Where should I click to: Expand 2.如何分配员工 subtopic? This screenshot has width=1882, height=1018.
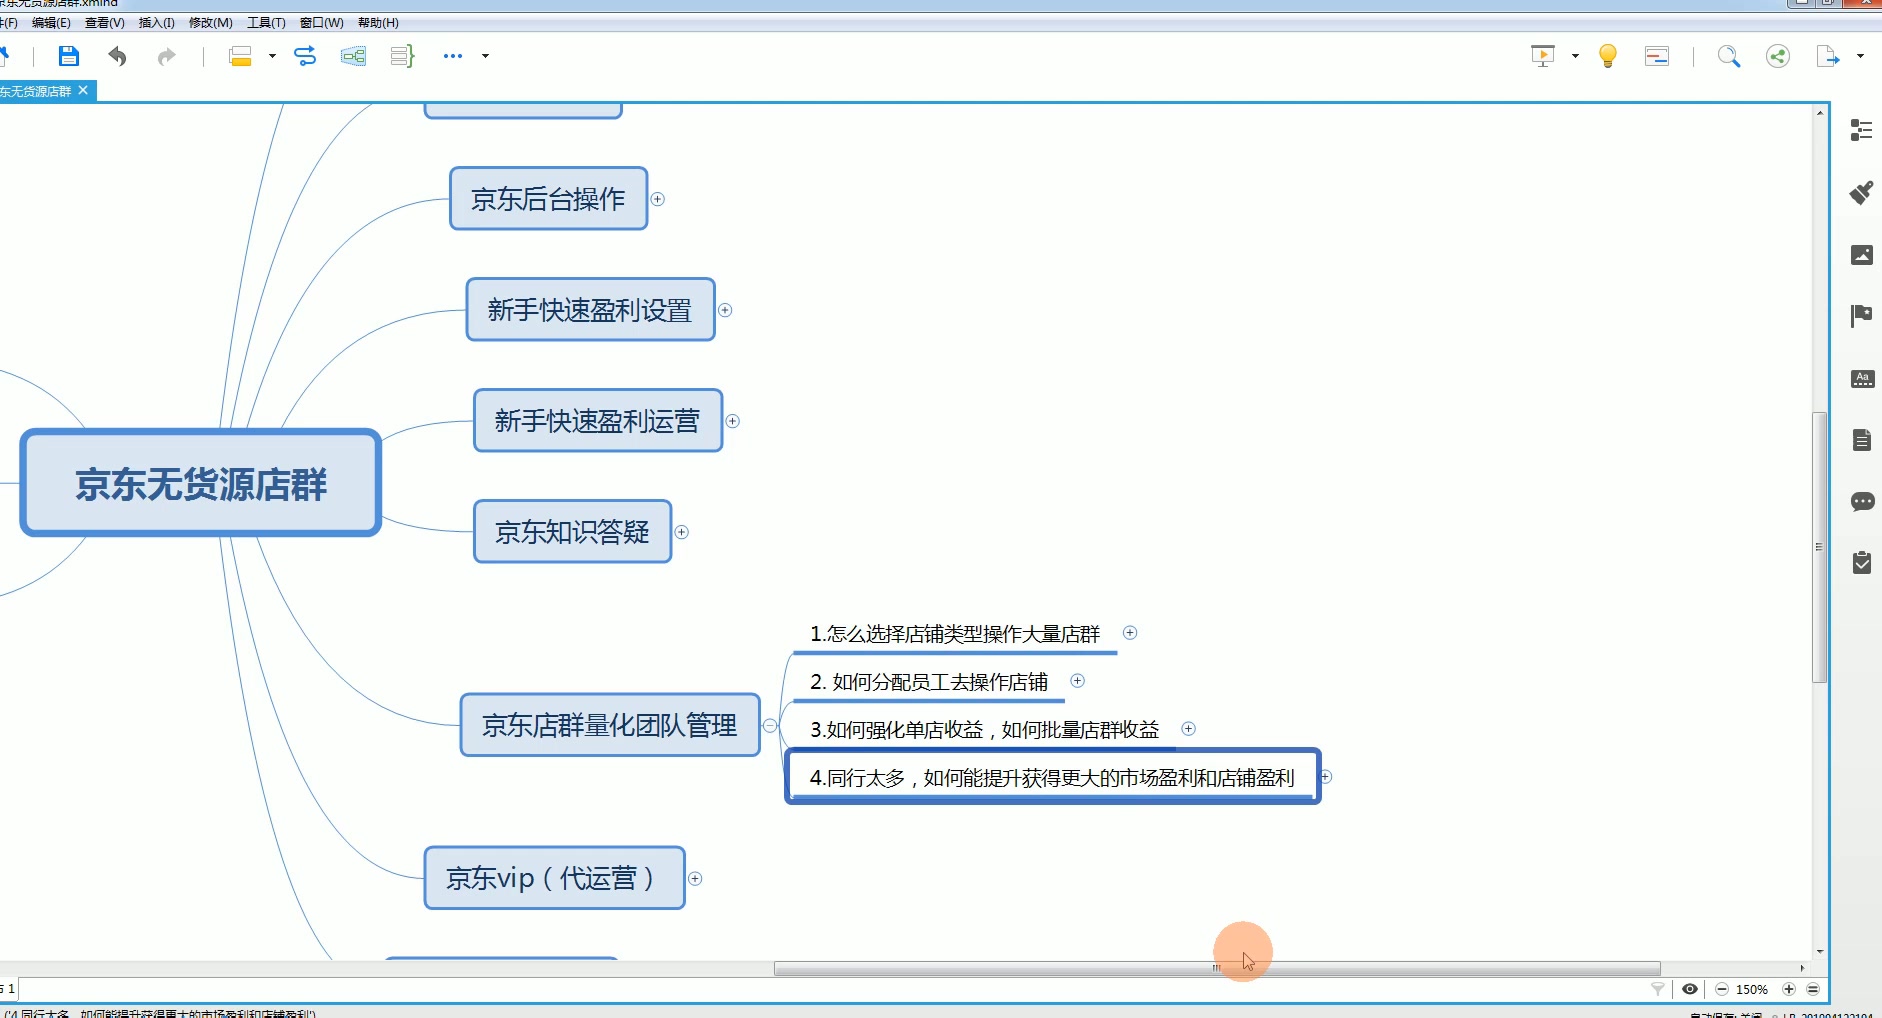pos(1077,680)
